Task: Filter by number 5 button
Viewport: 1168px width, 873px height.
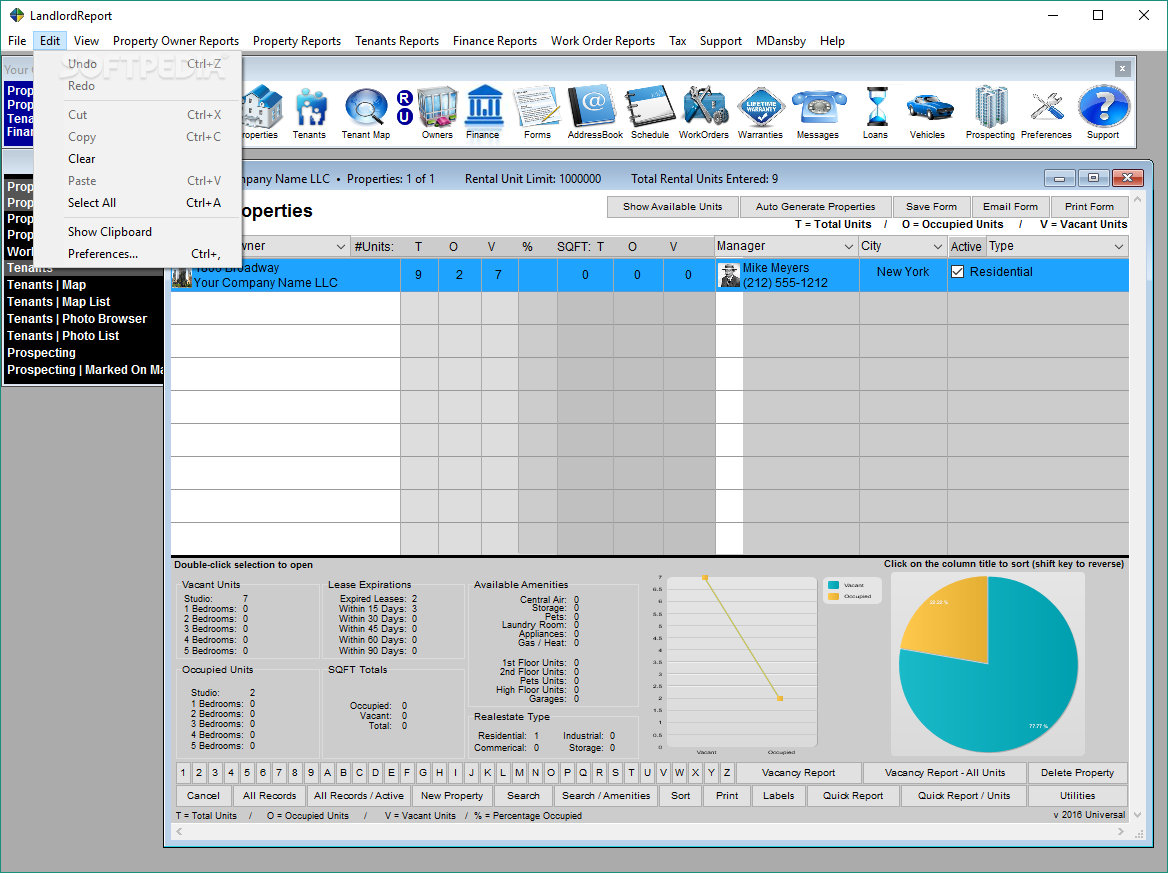Action: pos(247,772)
